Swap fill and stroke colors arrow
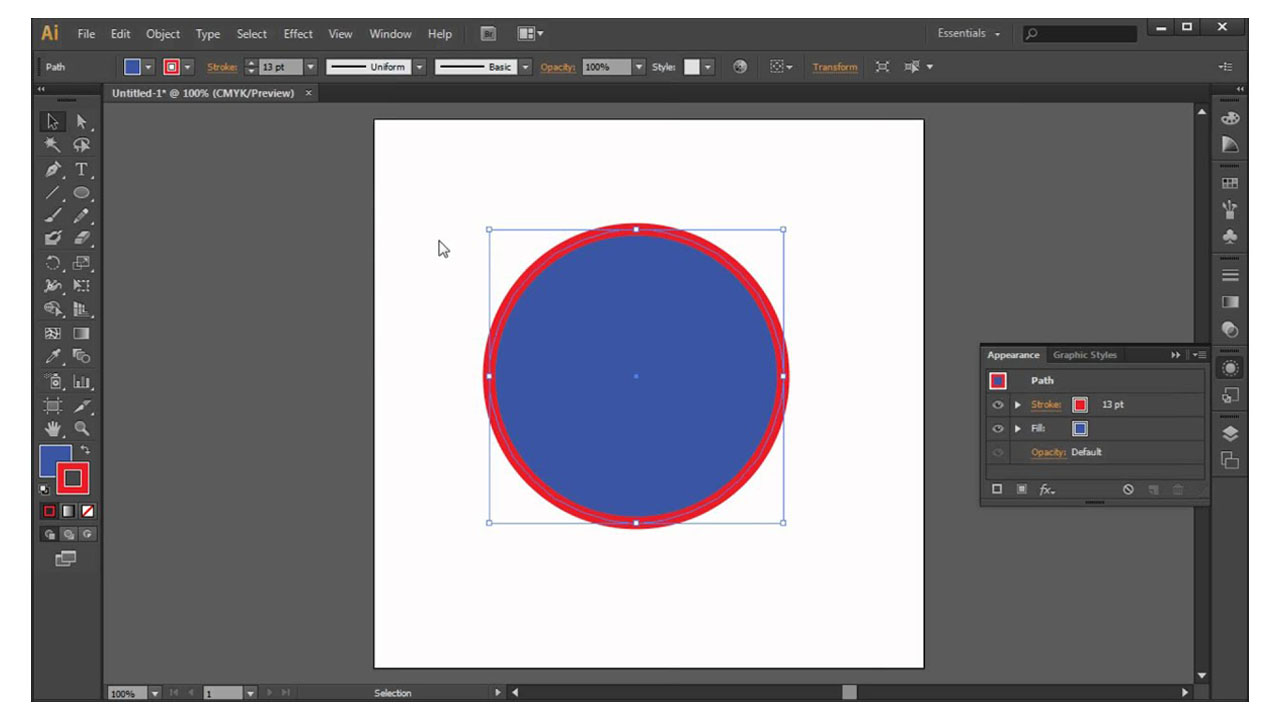 (x=85, y=451)
